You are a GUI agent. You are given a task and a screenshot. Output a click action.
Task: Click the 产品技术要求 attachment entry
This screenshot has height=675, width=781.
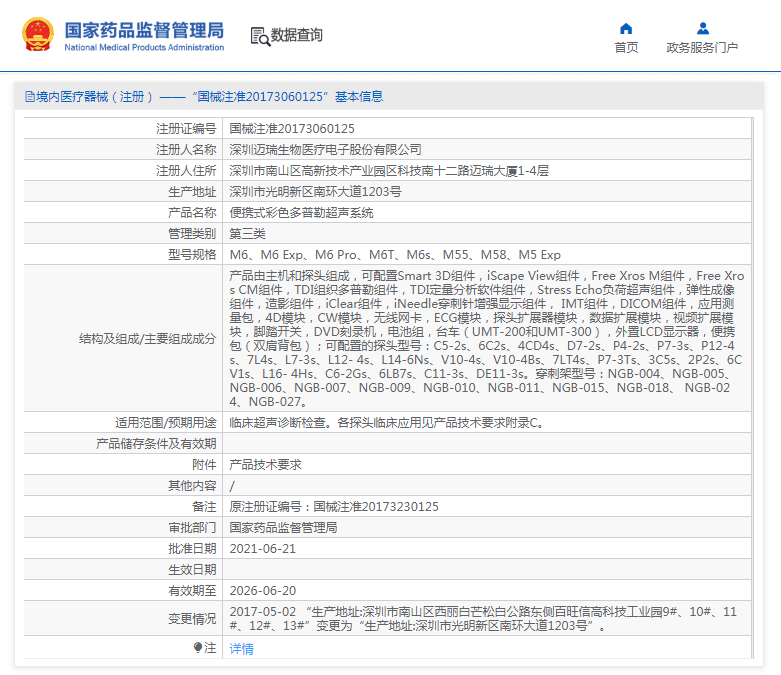[x=265, y=465]
